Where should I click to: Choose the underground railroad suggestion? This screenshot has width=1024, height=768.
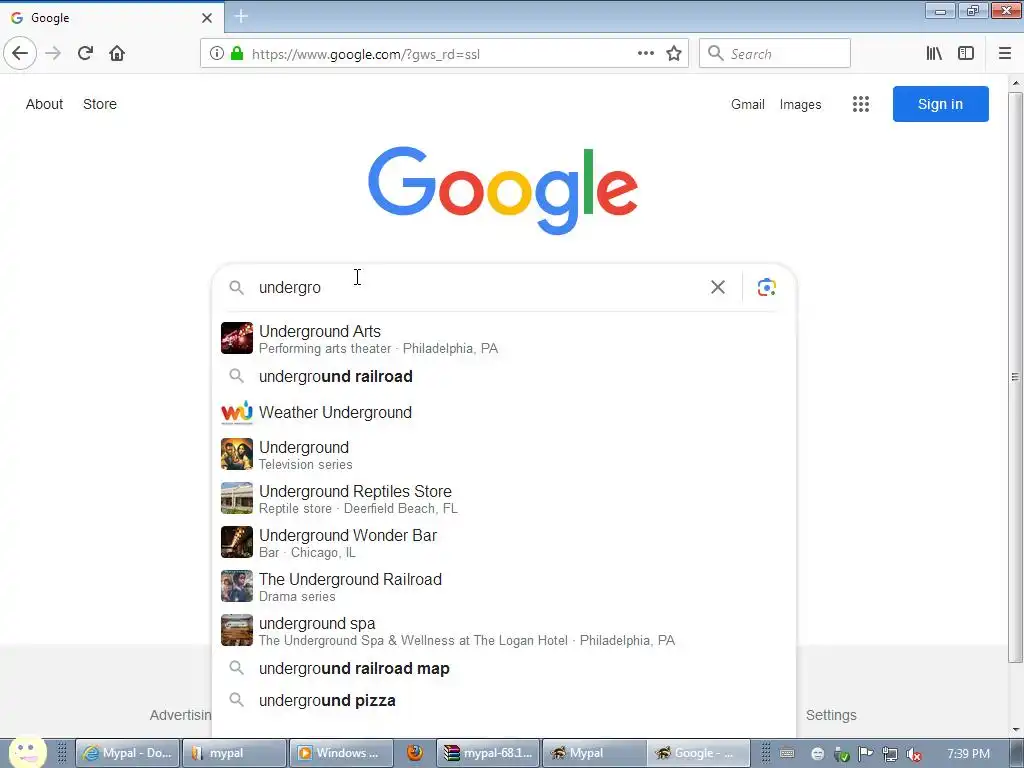click(336, 376)
